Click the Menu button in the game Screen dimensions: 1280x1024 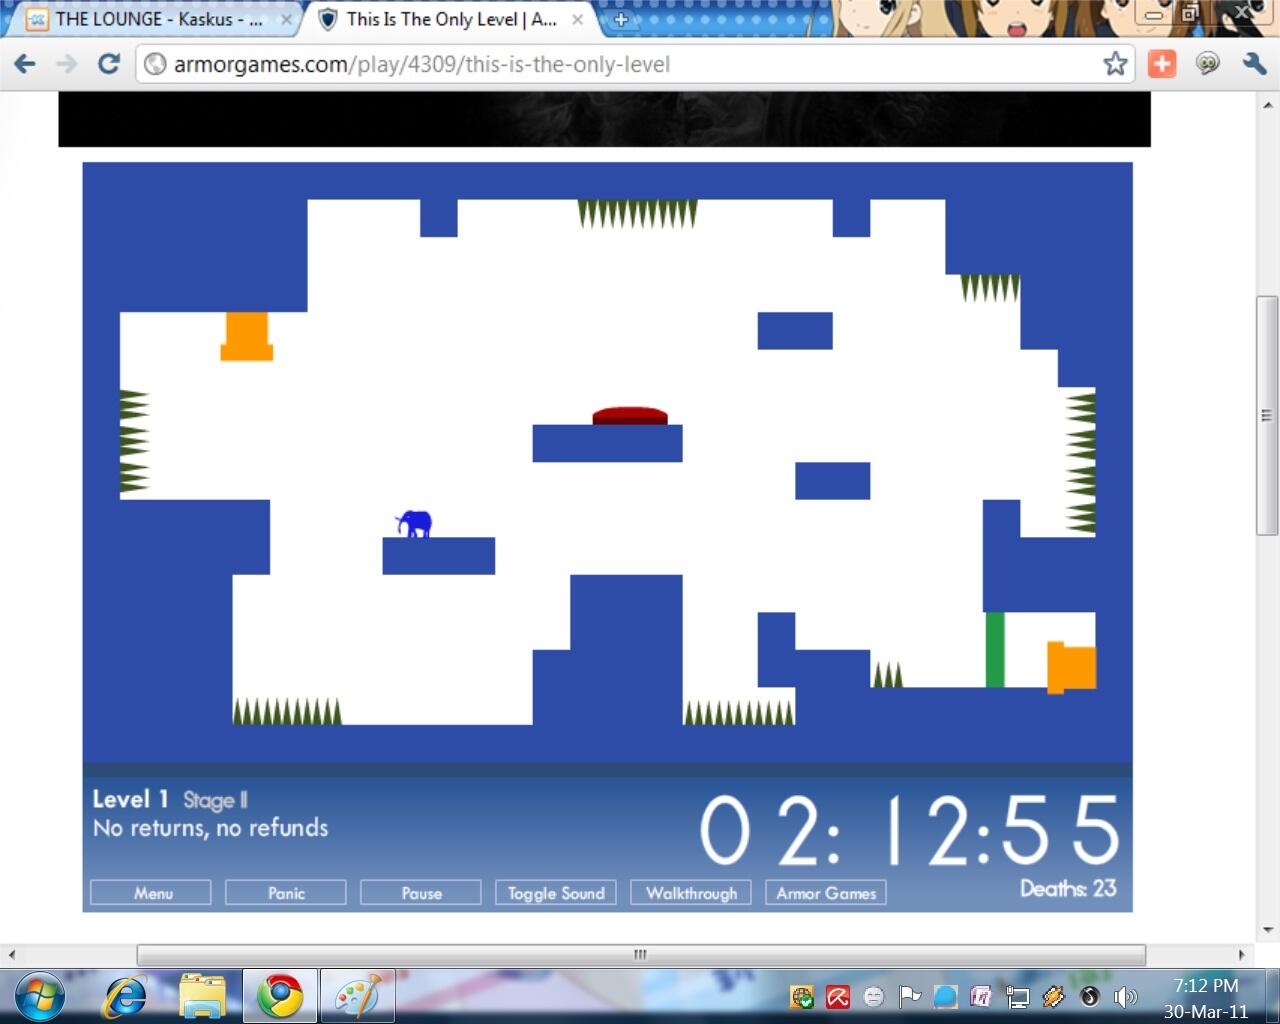pyautogui.click(x=151, y=893)
